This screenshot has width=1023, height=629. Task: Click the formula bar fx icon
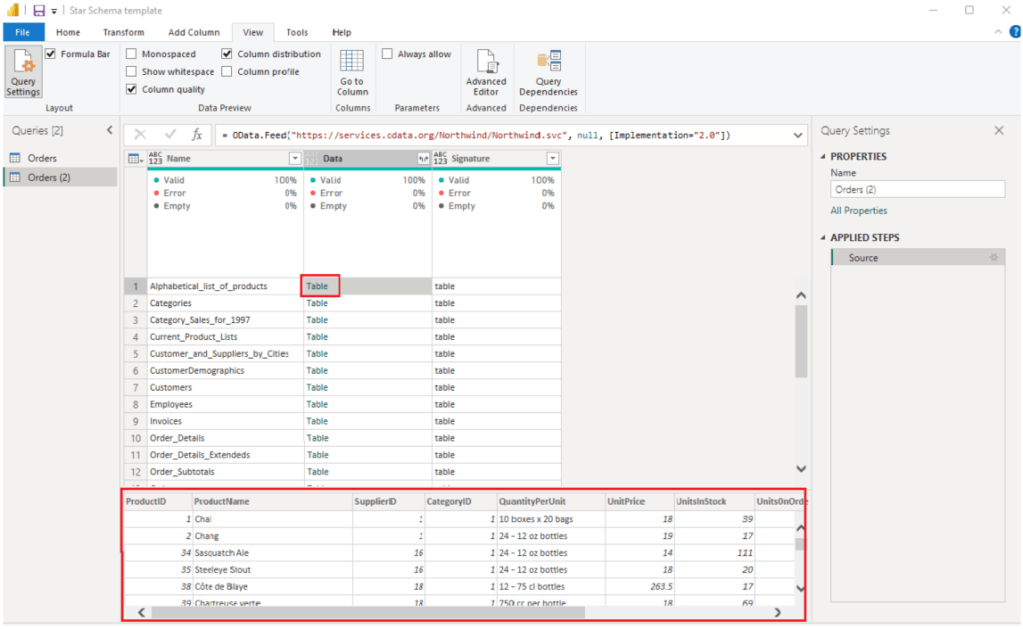click(x=197, y=135)
